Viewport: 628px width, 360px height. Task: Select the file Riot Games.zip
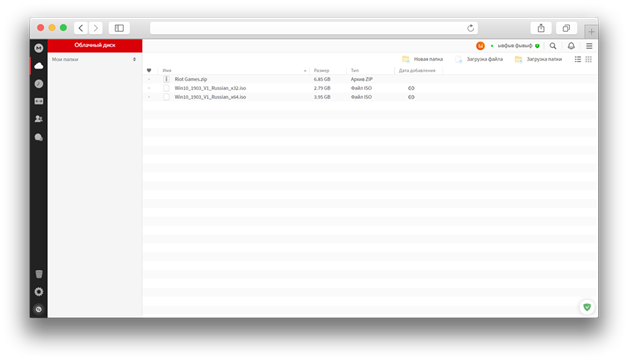191,79
